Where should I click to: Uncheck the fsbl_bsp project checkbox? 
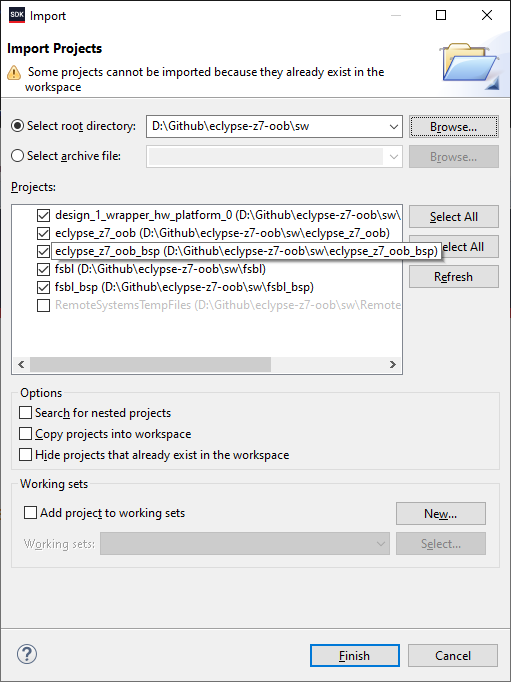click(x=43, y=287)
